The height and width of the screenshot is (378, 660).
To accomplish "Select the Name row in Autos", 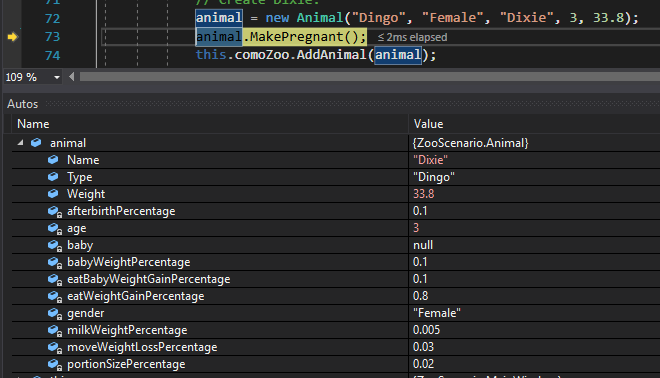I will (336, 160).
